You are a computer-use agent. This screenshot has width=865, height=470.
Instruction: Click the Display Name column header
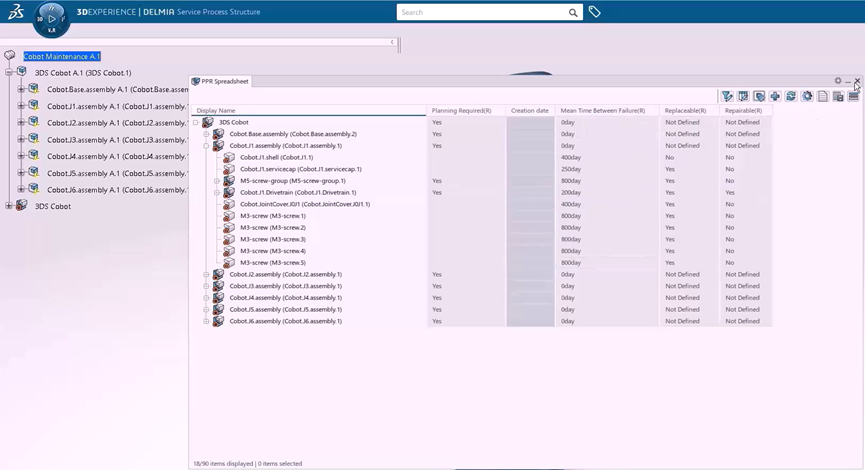[217, 110]
